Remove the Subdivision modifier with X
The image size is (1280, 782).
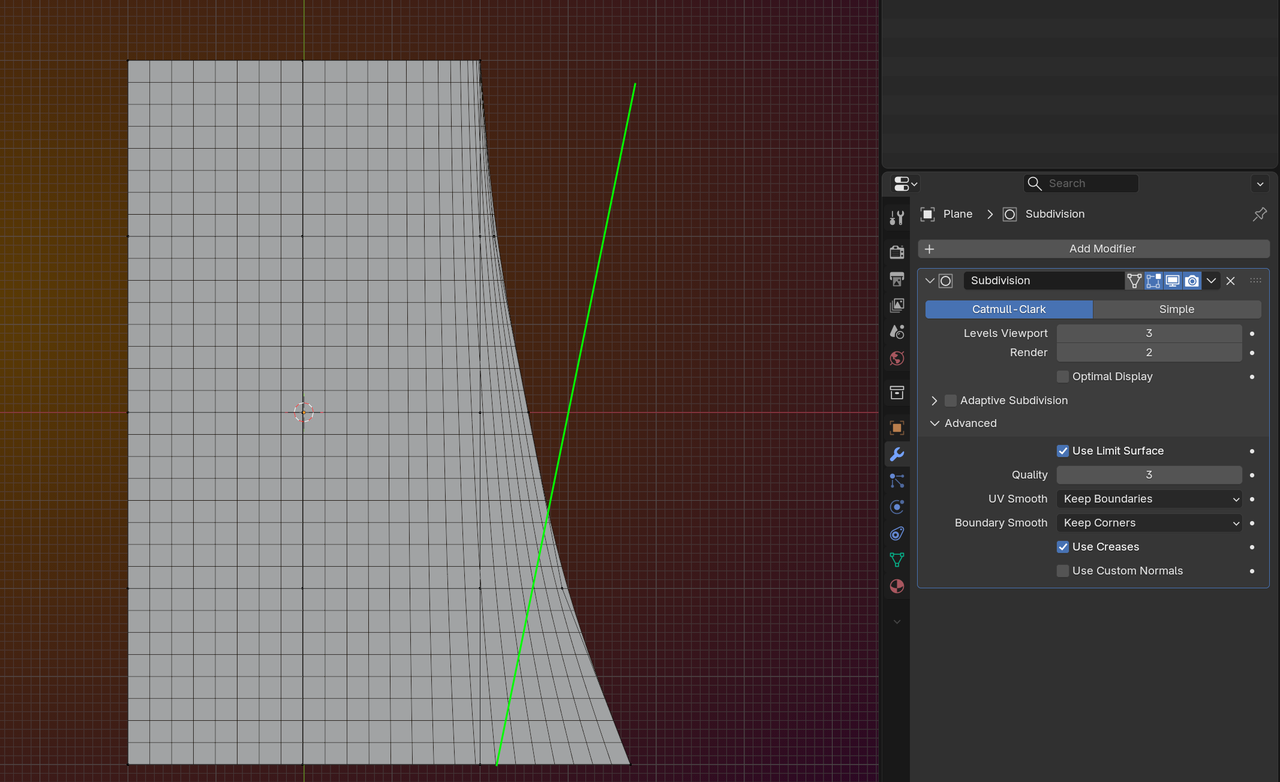pyautogui.click(x=1231, y=281)
